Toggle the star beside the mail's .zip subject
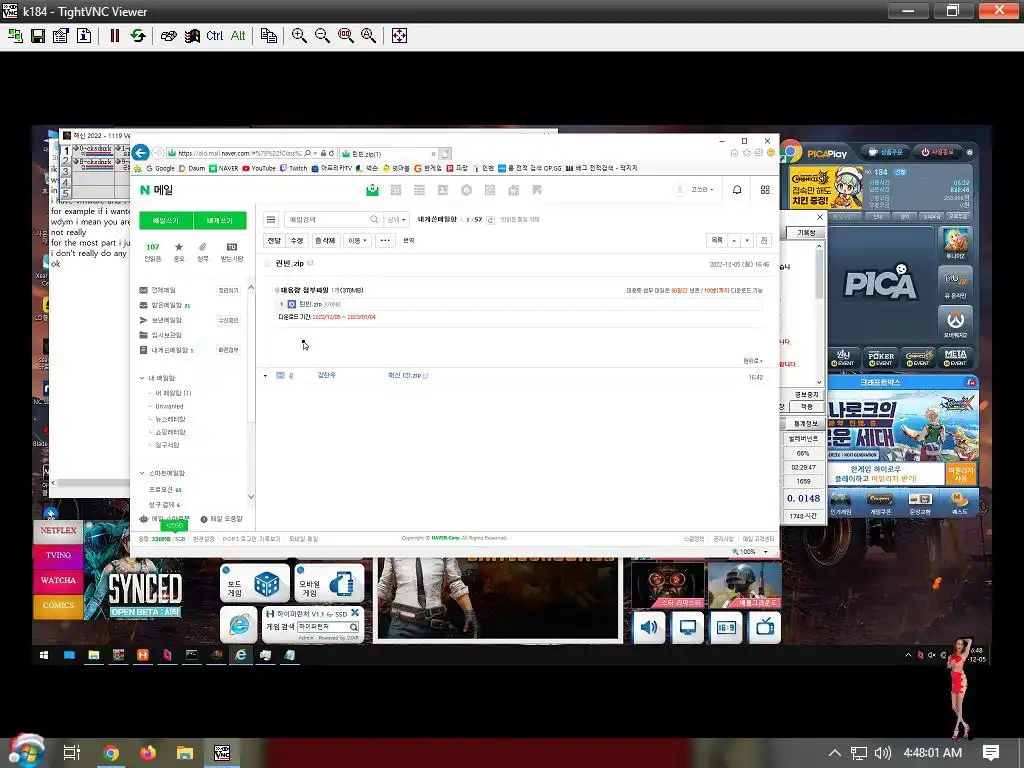Viewport: 1024px width, 768px height. [x=266, y=263]
